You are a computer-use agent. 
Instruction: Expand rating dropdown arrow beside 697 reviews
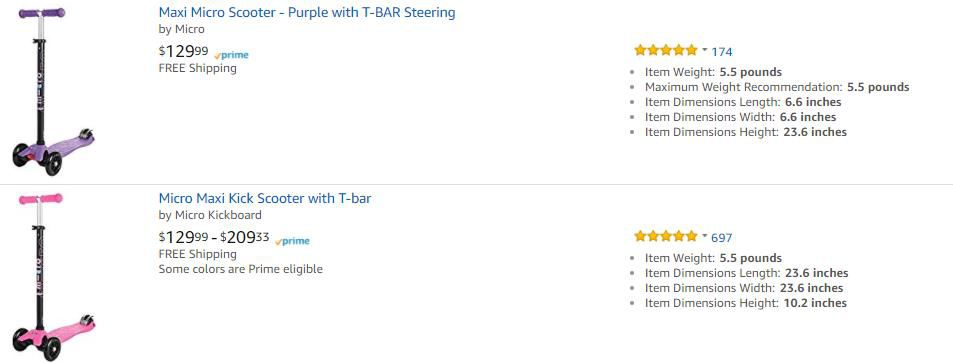704,235
